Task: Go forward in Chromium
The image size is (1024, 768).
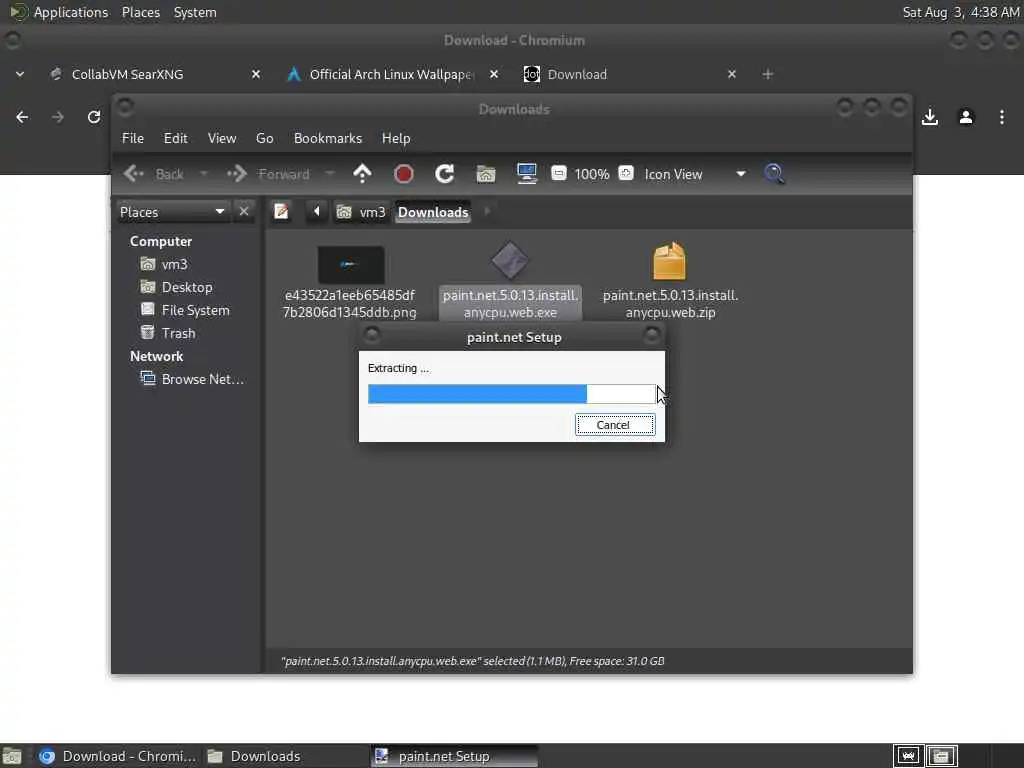Action: tap(57, 117)
